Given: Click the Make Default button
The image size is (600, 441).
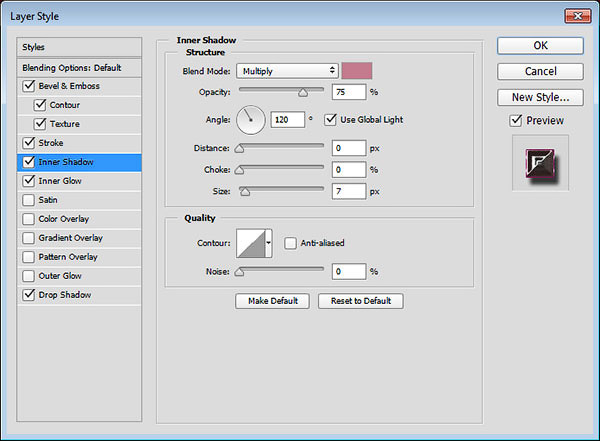Looking at the screenshot, I should point(272,301).
